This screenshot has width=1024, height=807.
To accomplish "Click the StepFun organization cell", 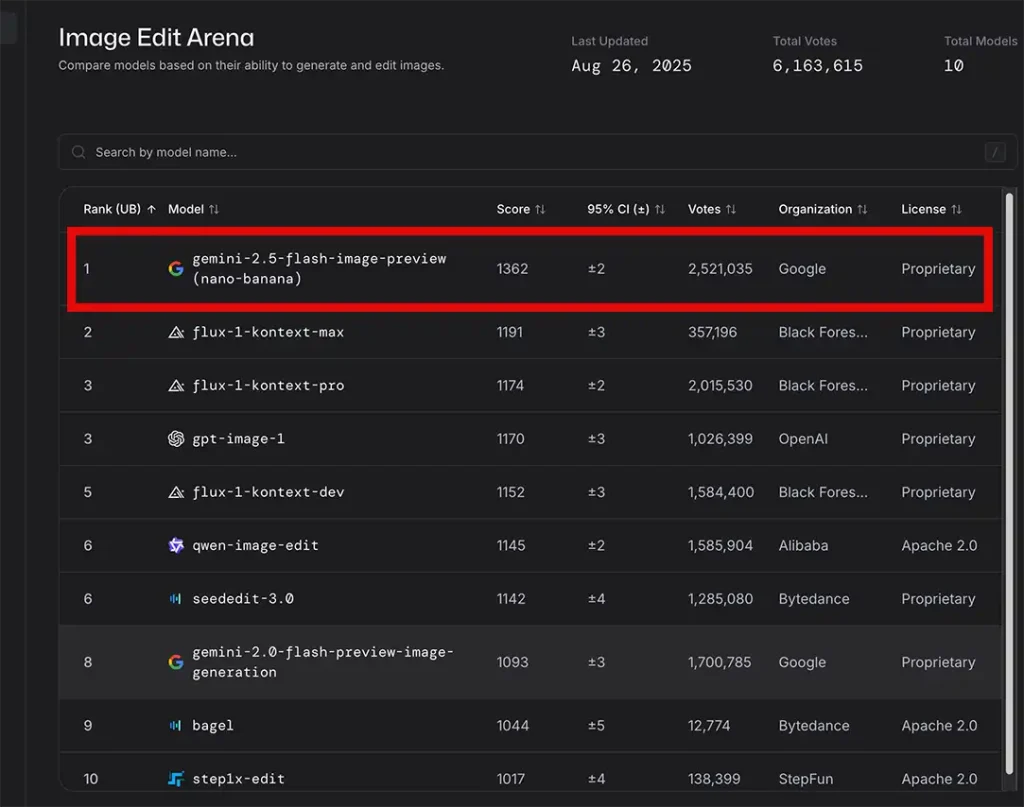I will 805,779.
